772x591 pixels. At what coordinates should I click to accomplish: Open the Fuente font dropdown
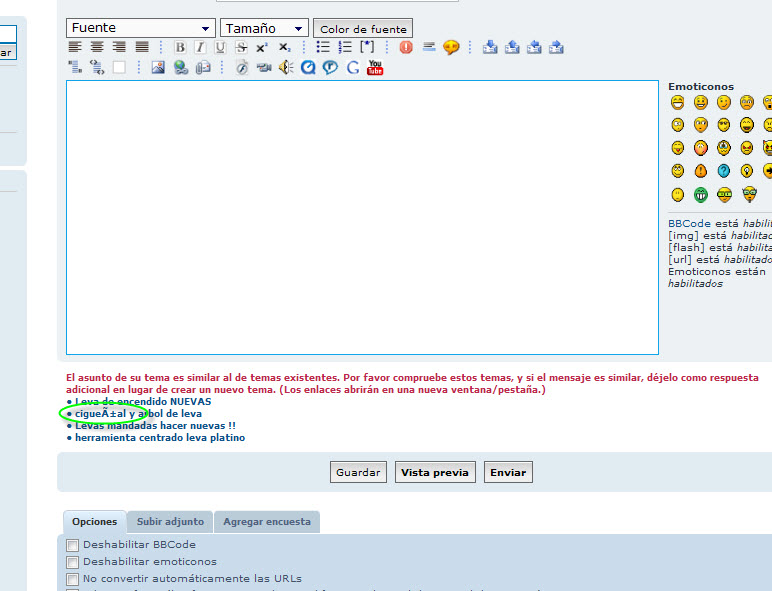coord(141,28)
